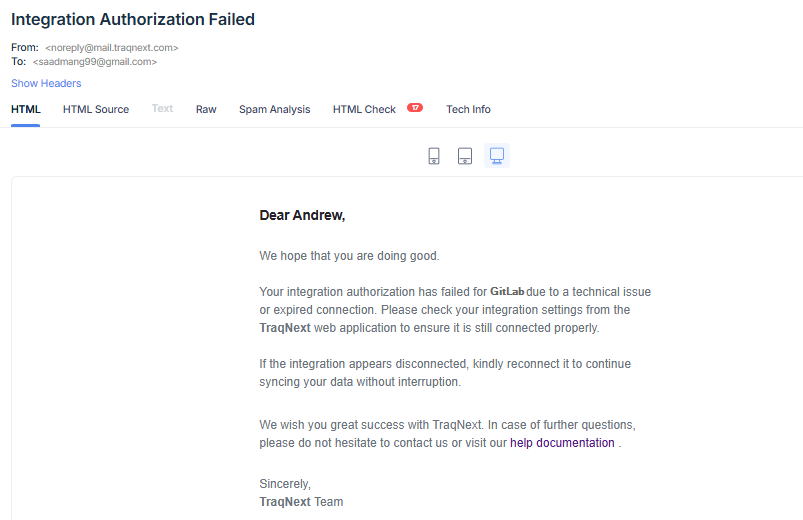The height and width of the screenshot is (520, 803).
Task: Click sender address noreply@mail.traqnext.com
Action: (x=112, y=47)
